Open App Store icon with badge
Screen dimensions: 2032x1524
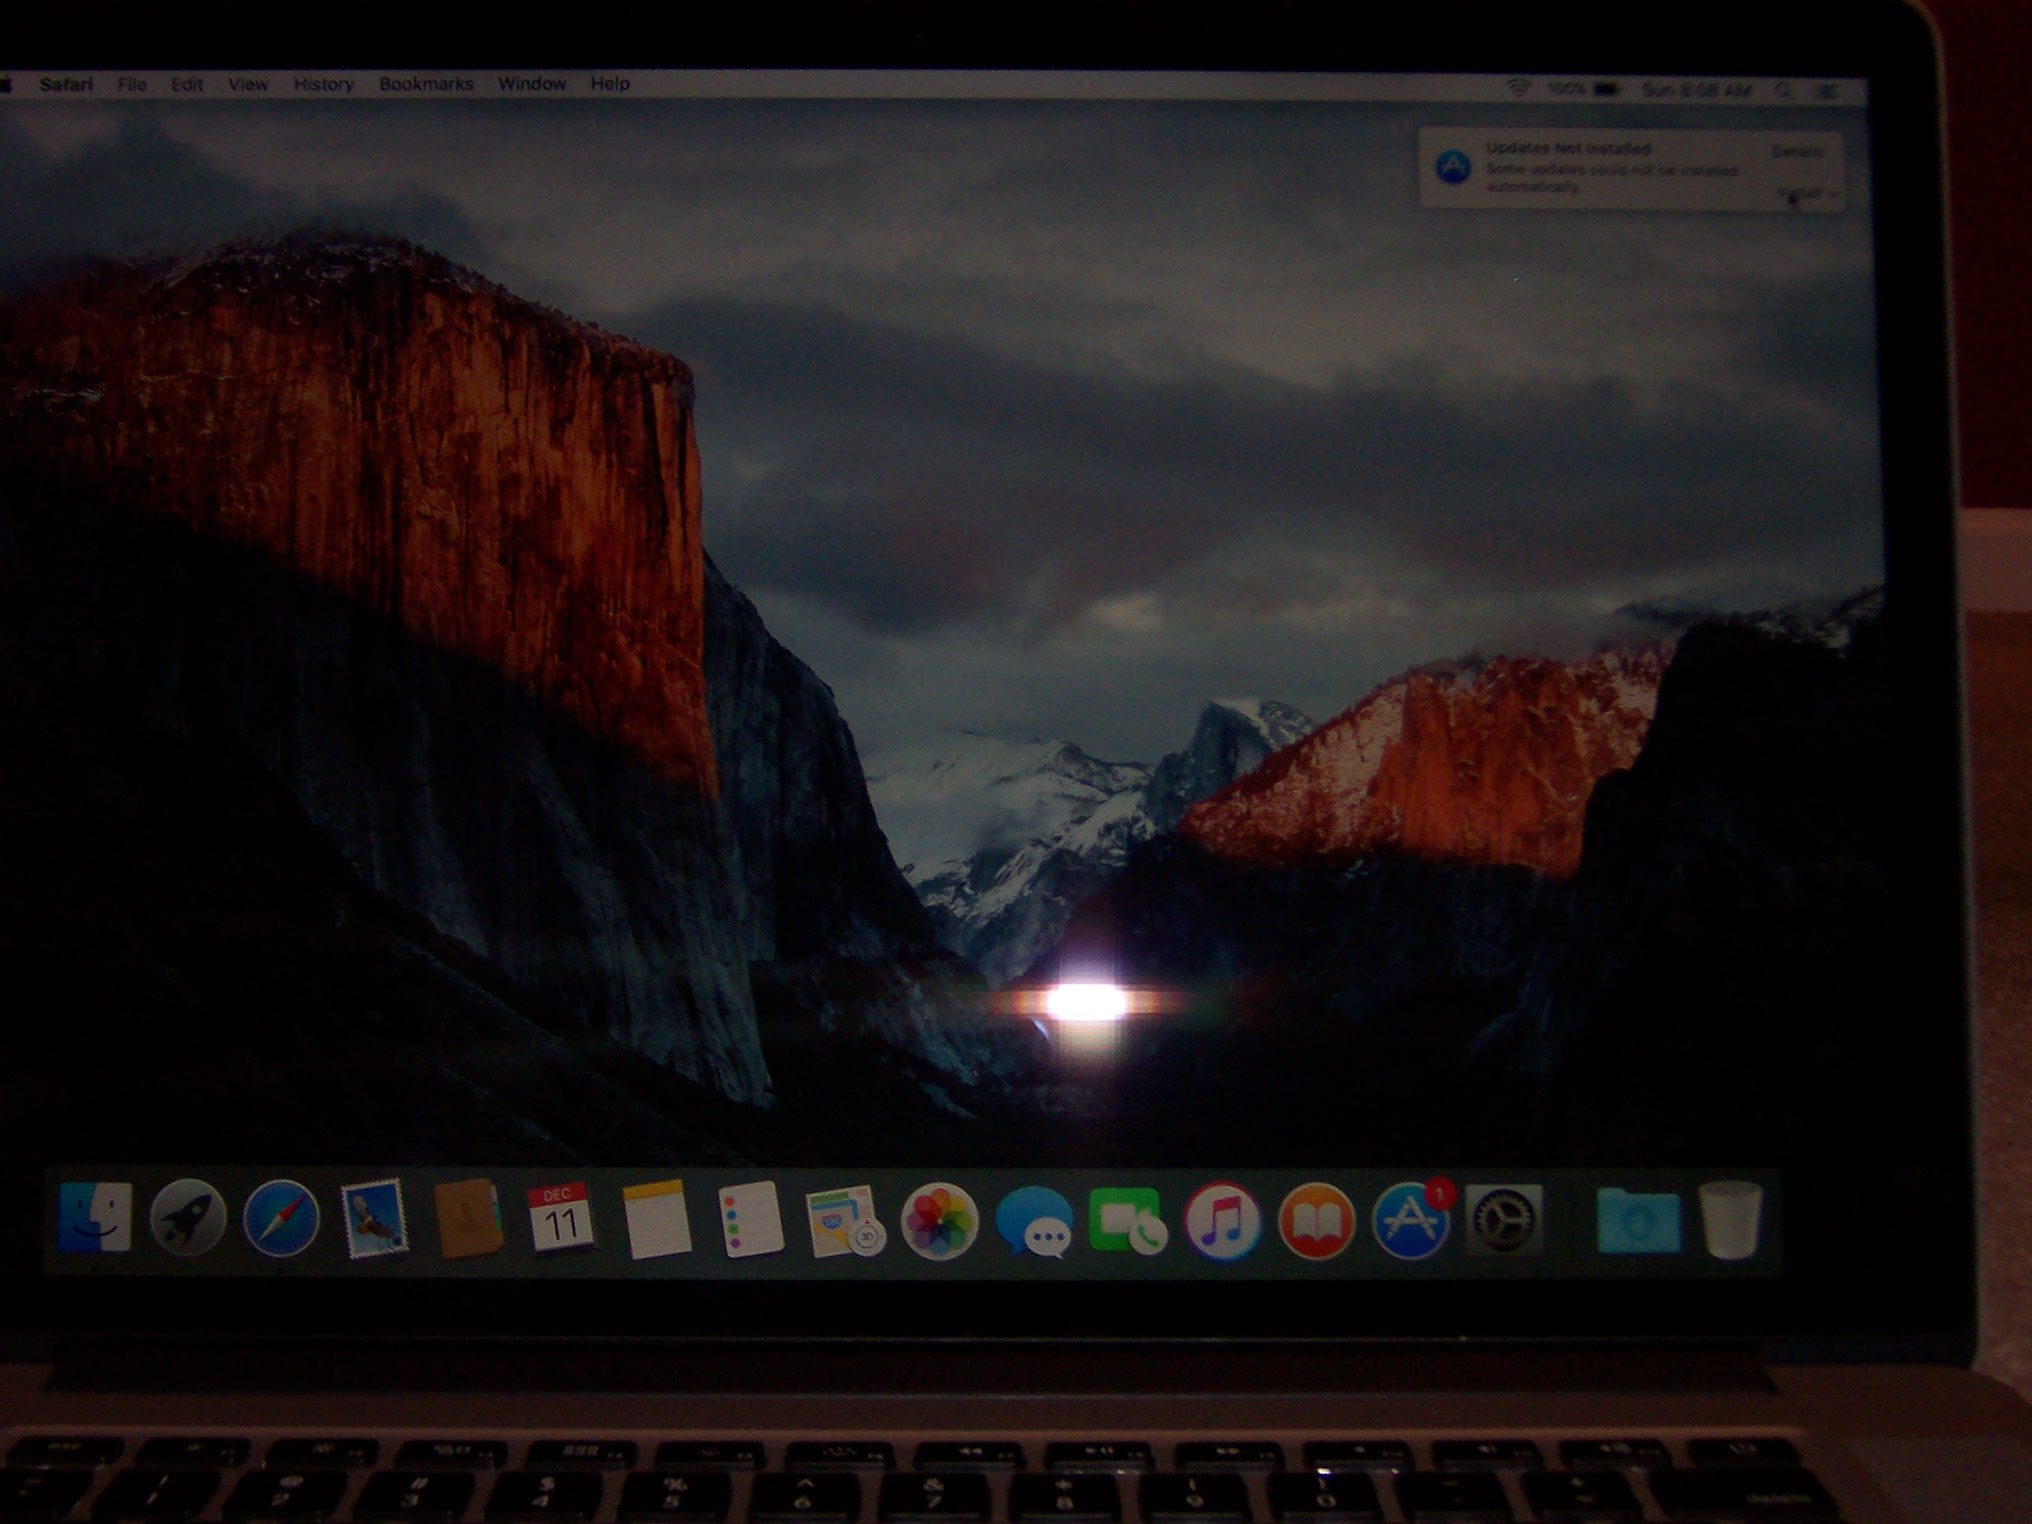[x=1411, y=1220]
